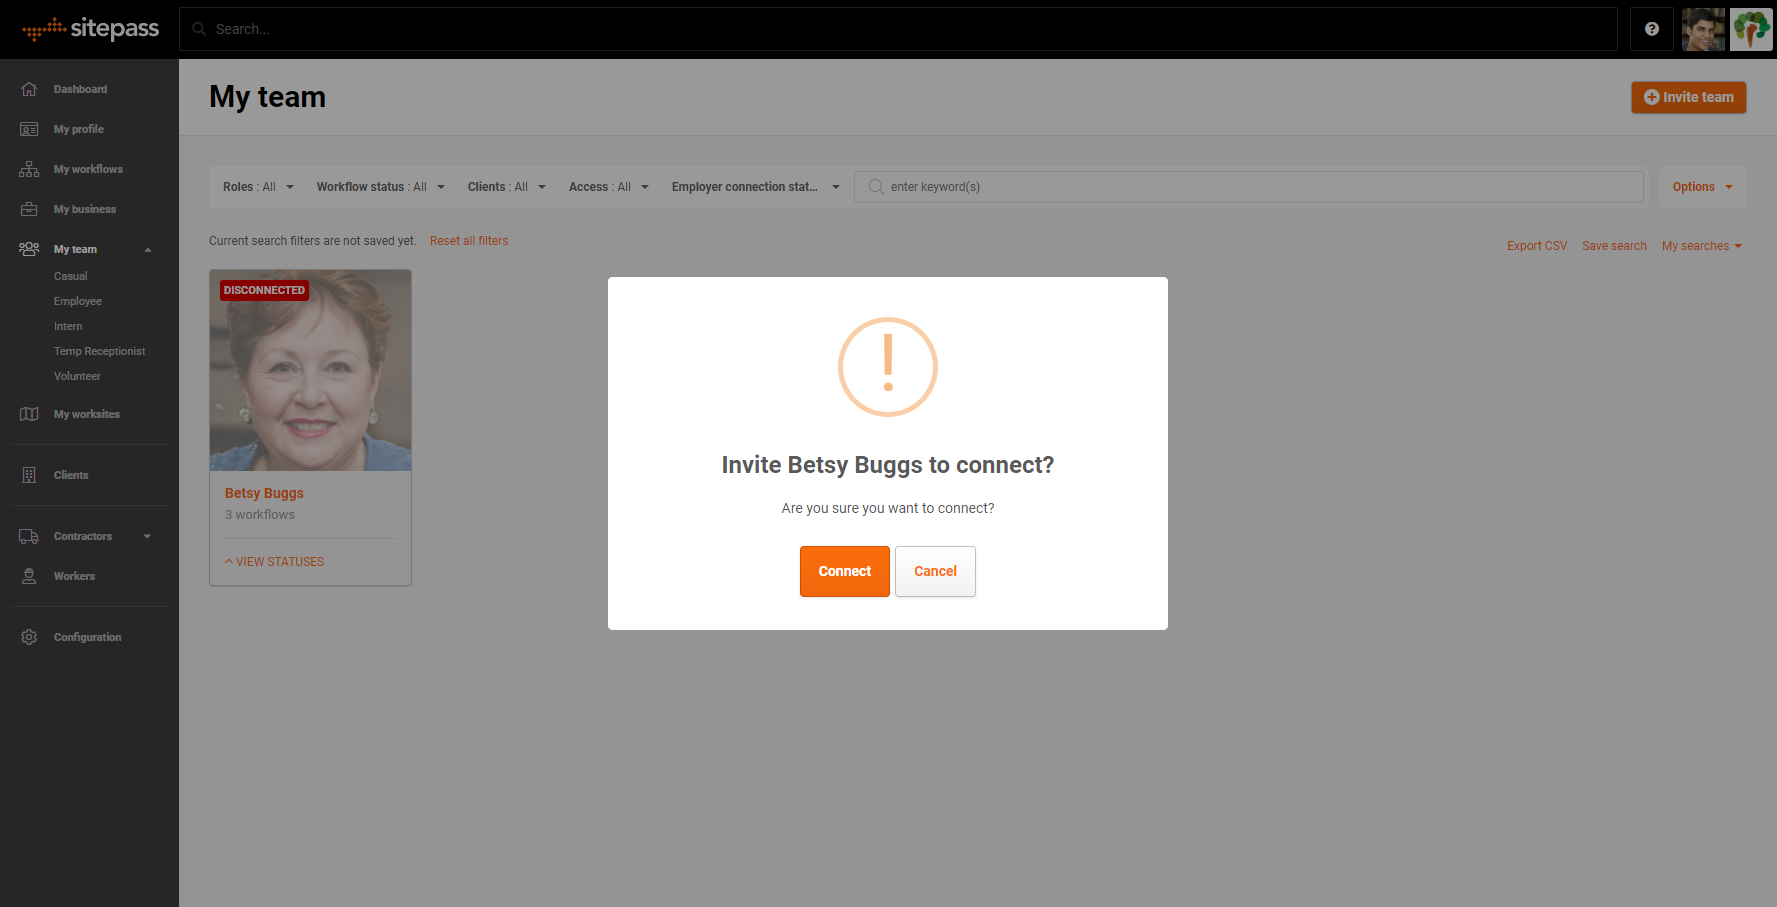Click the 3 workflows text
Image resolution: width=1777 pixels, height=907 pixels.
(x=260, y=515)
